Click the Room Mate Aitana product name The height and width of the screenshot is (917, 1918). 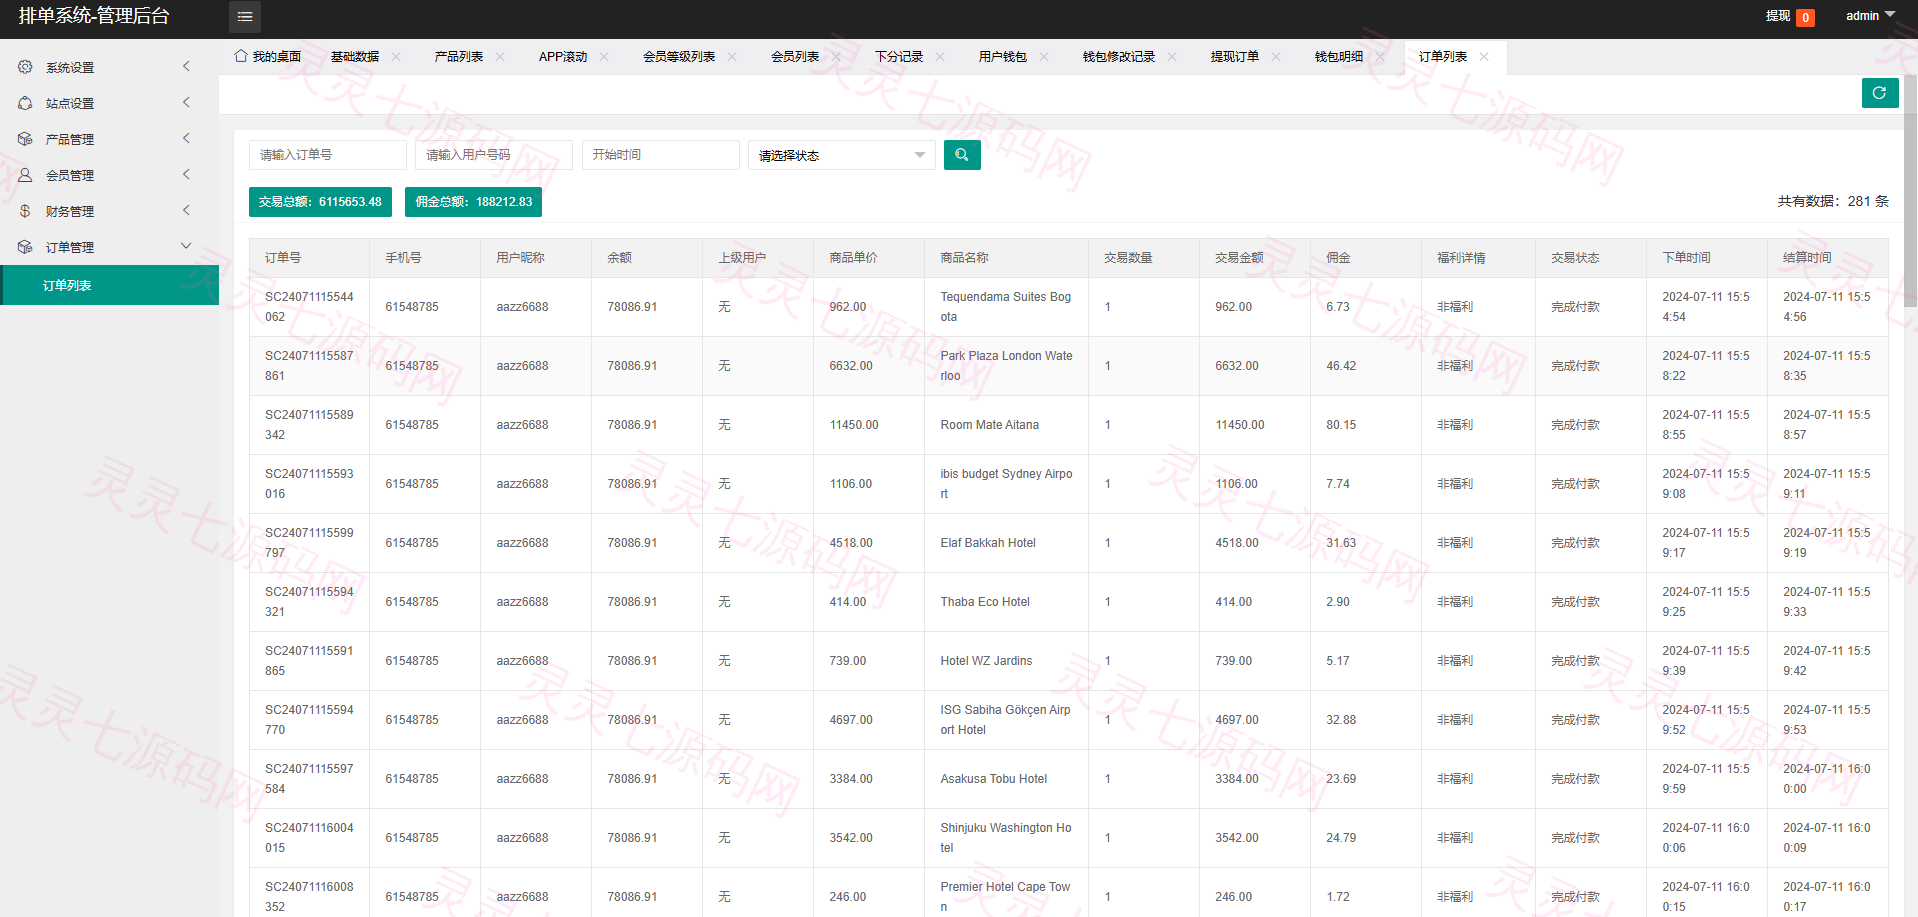tap(989, 425)
